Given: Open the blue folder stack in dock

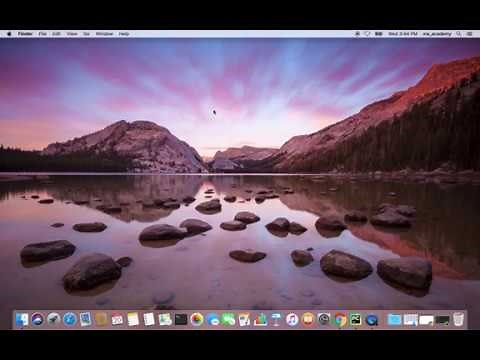Looking at the screenshot, I should click(x=394, y=320).
